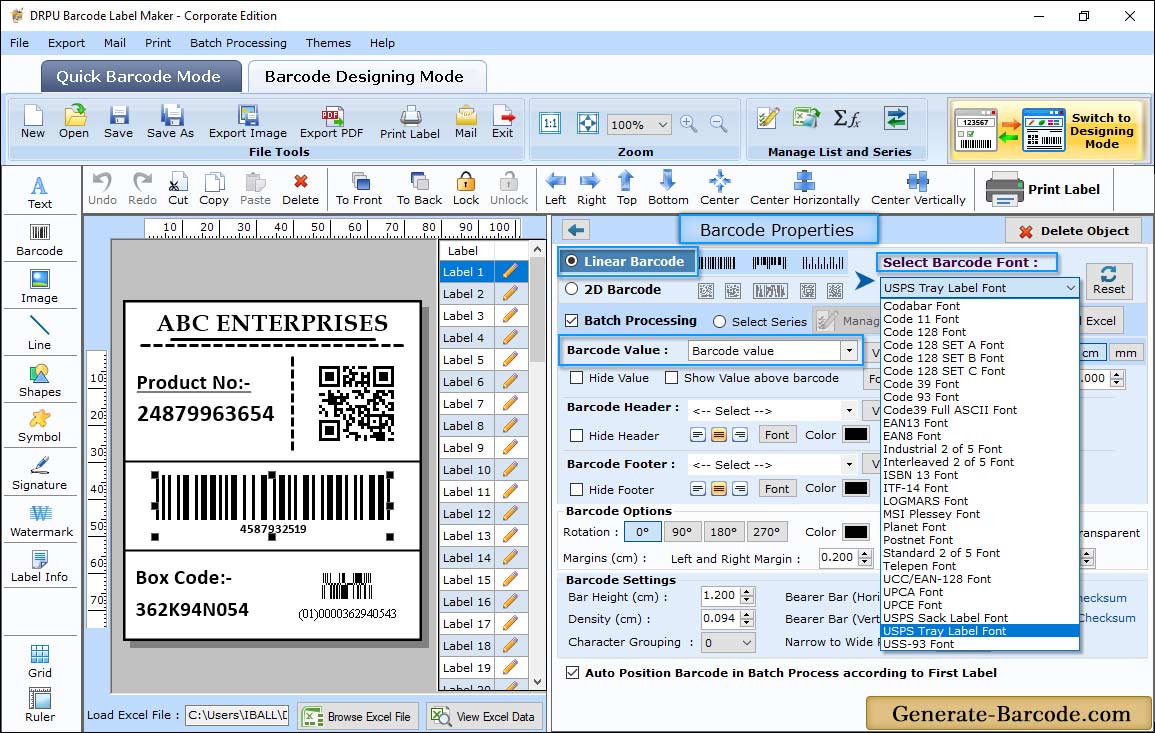The image size is (1155, 733).
Task: Bring selected object To Front
Action: point(359,189)
